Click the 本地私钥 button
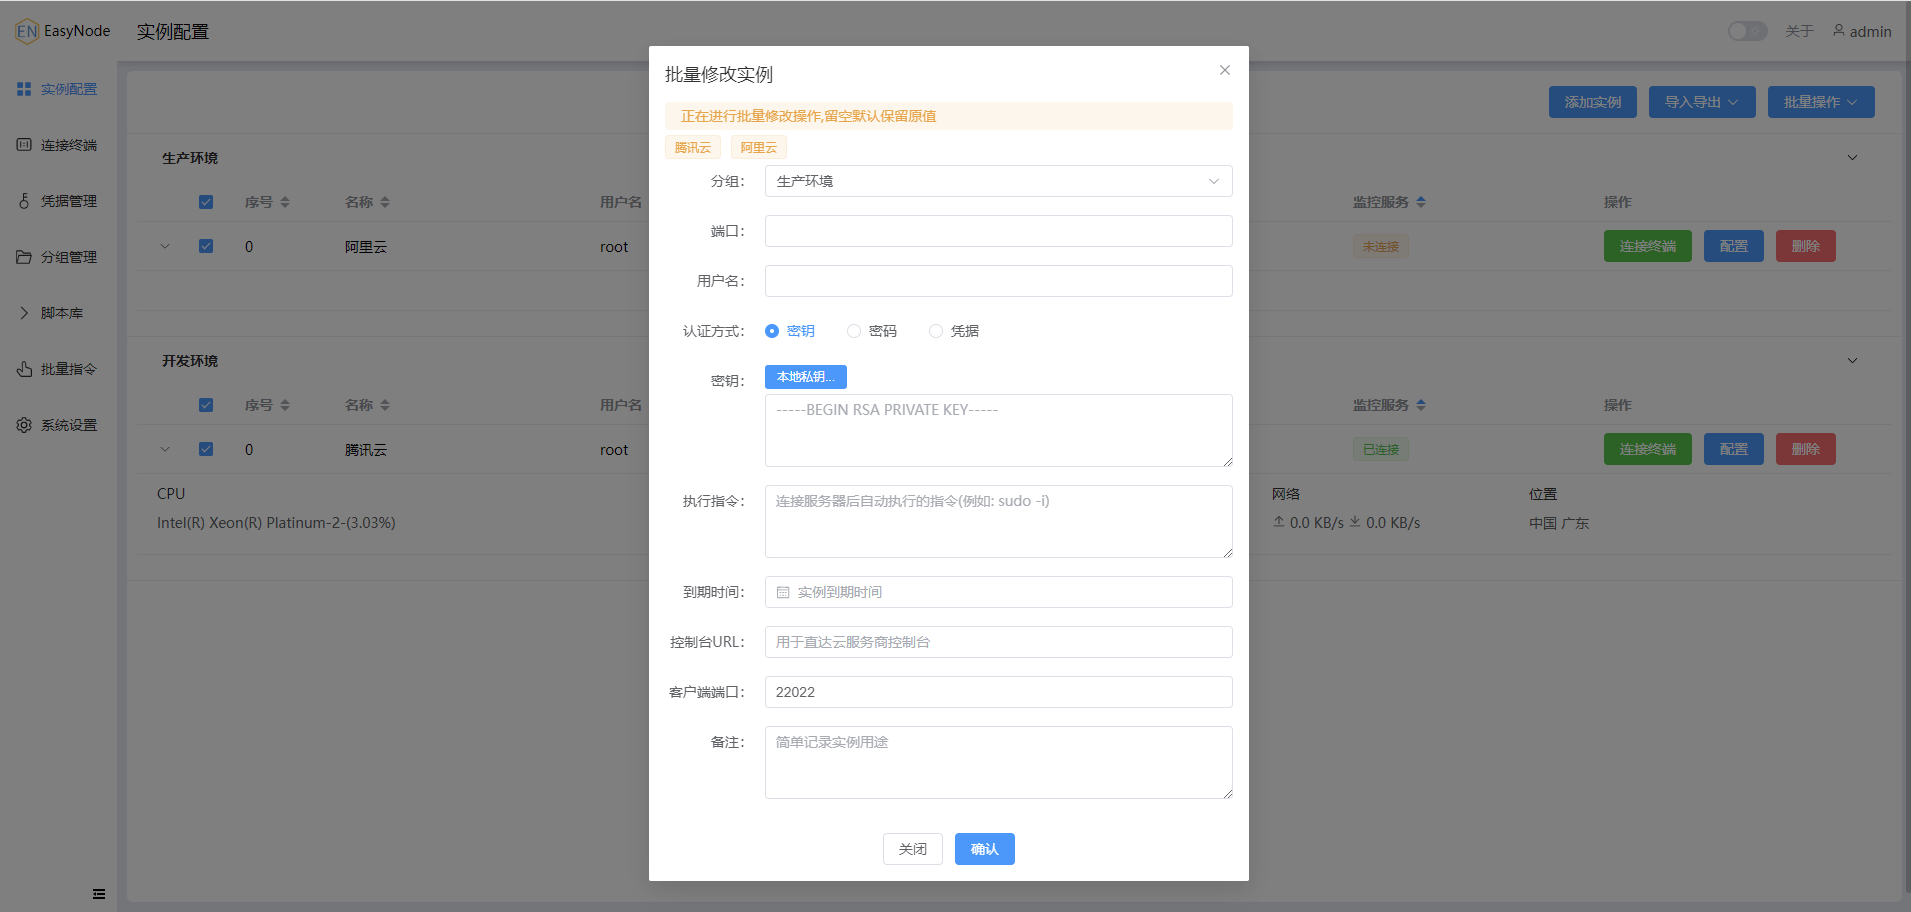This screenshot has height=912, width=1911. point(805,377)
